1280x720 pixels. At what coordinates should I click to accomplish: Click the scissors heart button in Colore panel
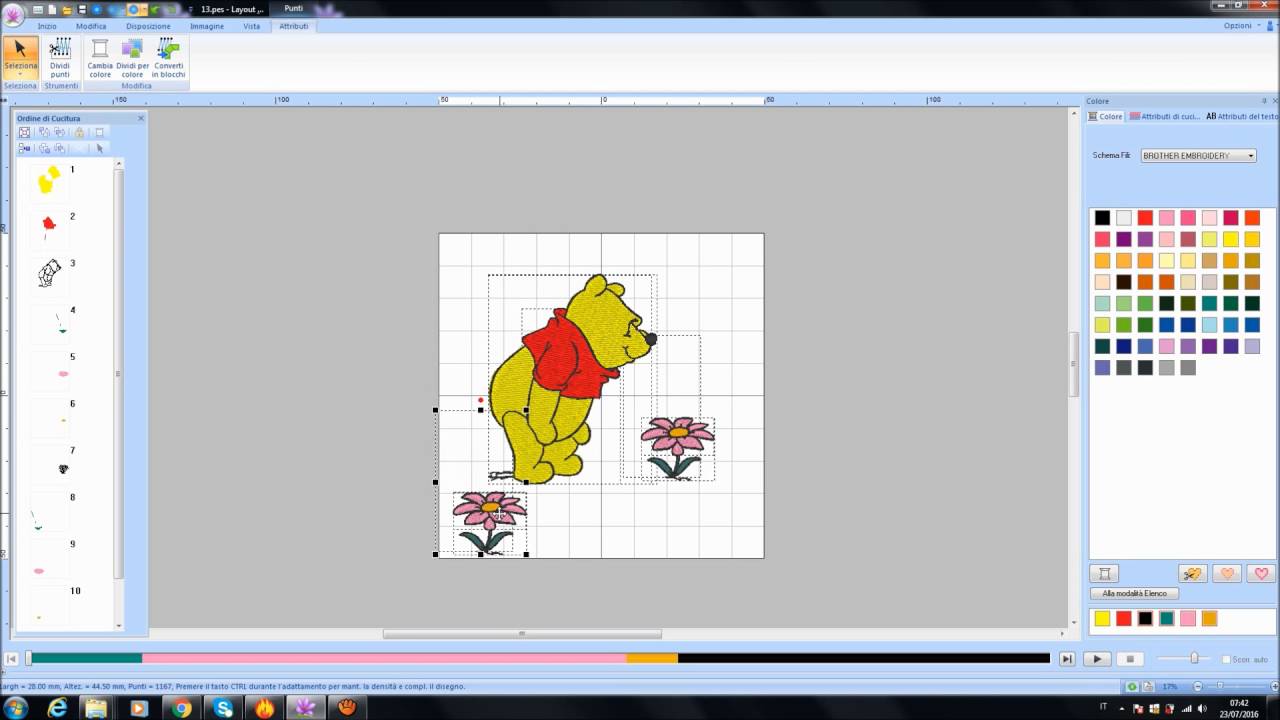(1191, 573)
